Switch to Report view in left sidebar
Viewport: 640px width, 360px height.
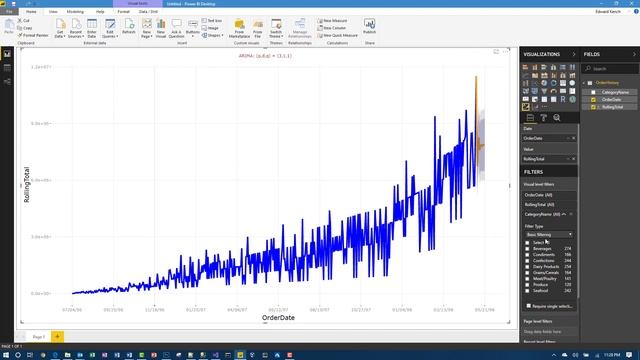pos(7,54)
